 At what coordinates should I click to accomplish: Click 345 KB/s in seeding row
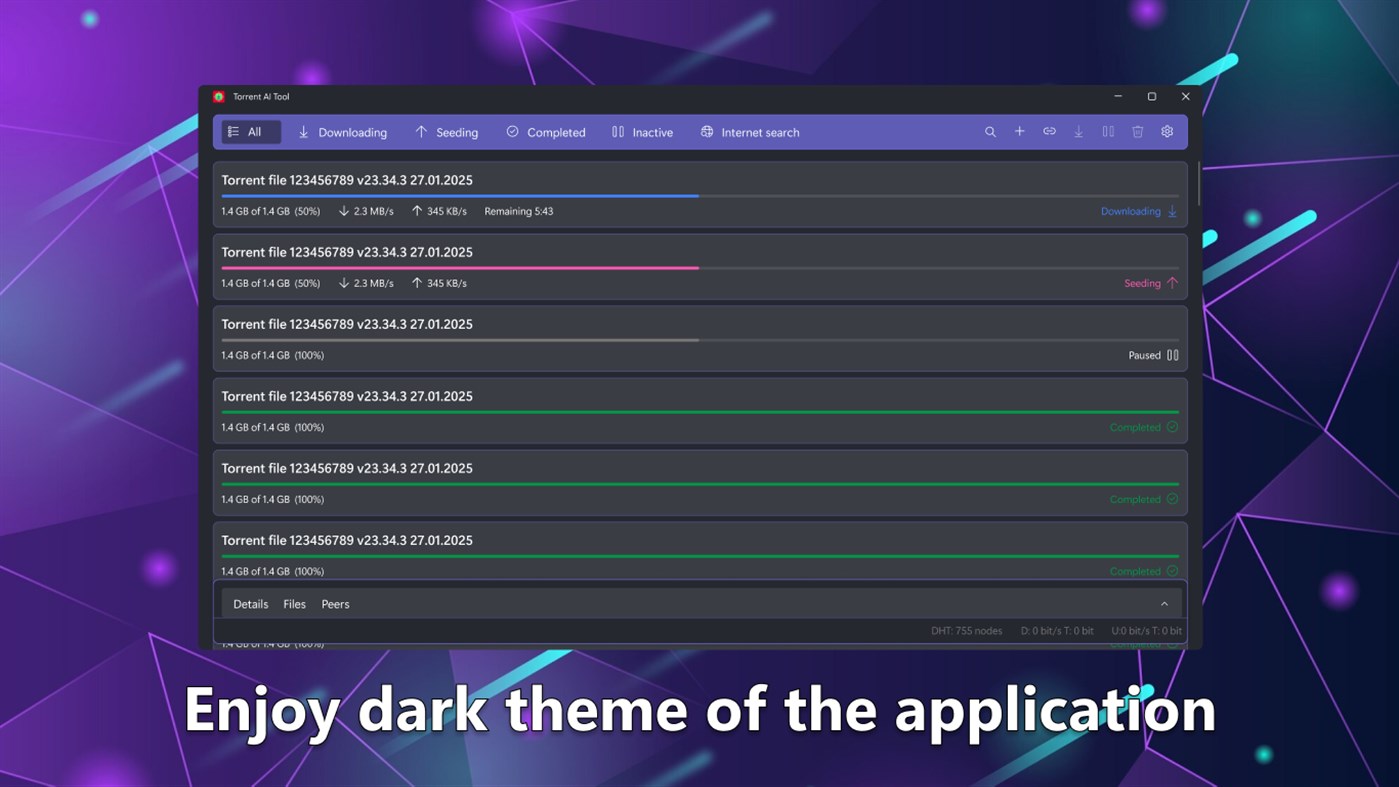tap(446, 284)
